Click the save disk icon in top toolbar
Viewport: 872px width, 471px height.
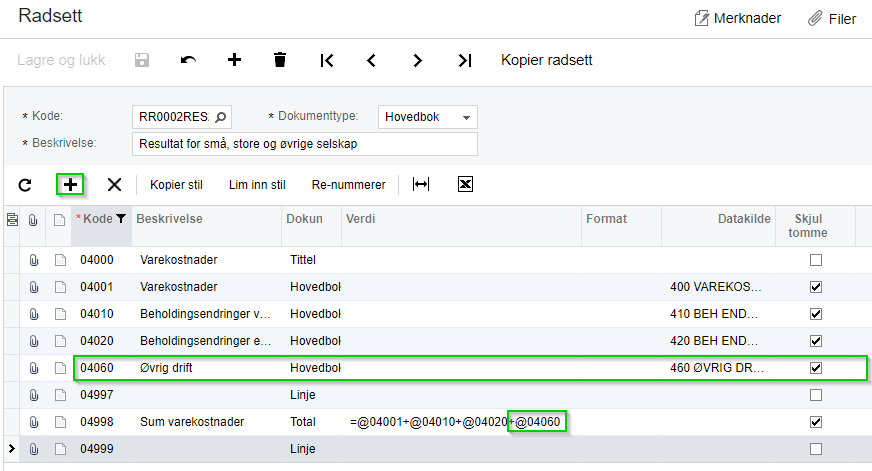142,60
